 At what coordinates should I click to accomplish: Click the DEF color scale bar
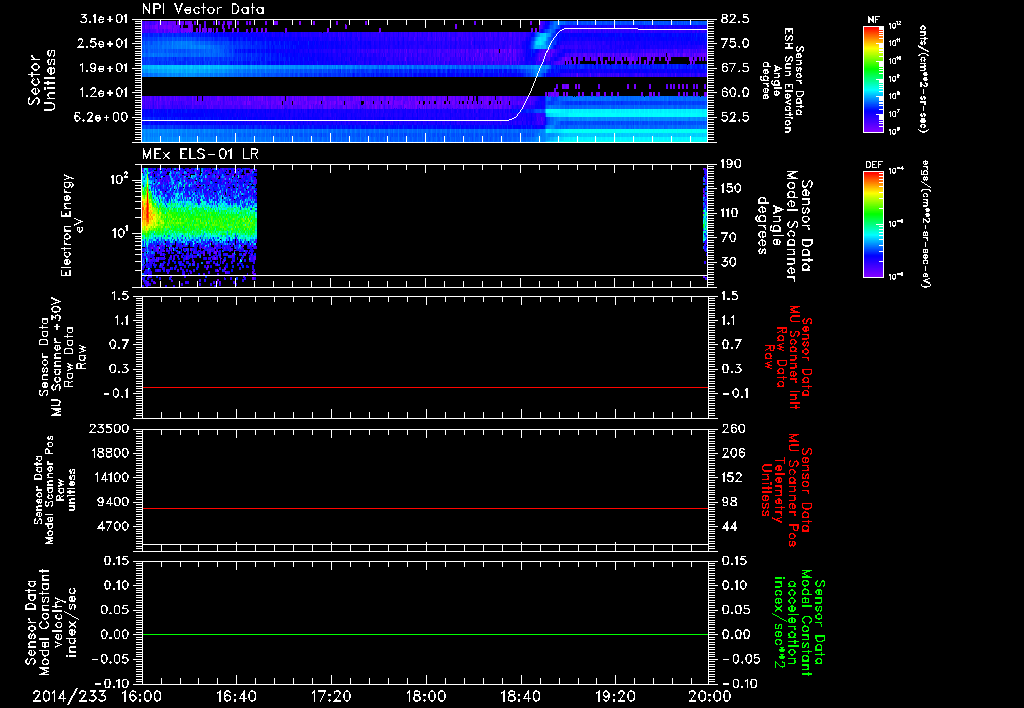tap(873, 224)
